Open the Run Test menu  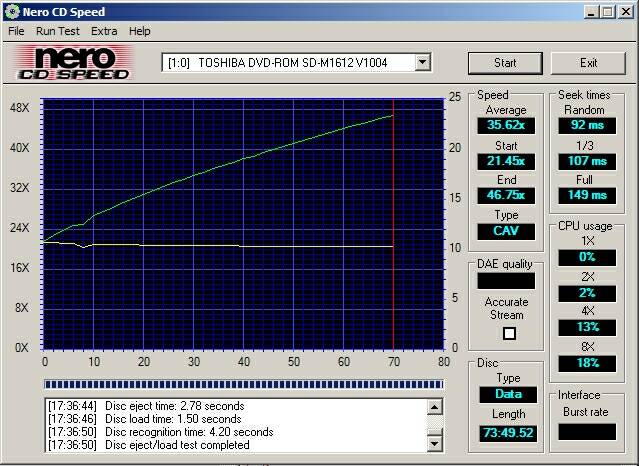[57, 31]
